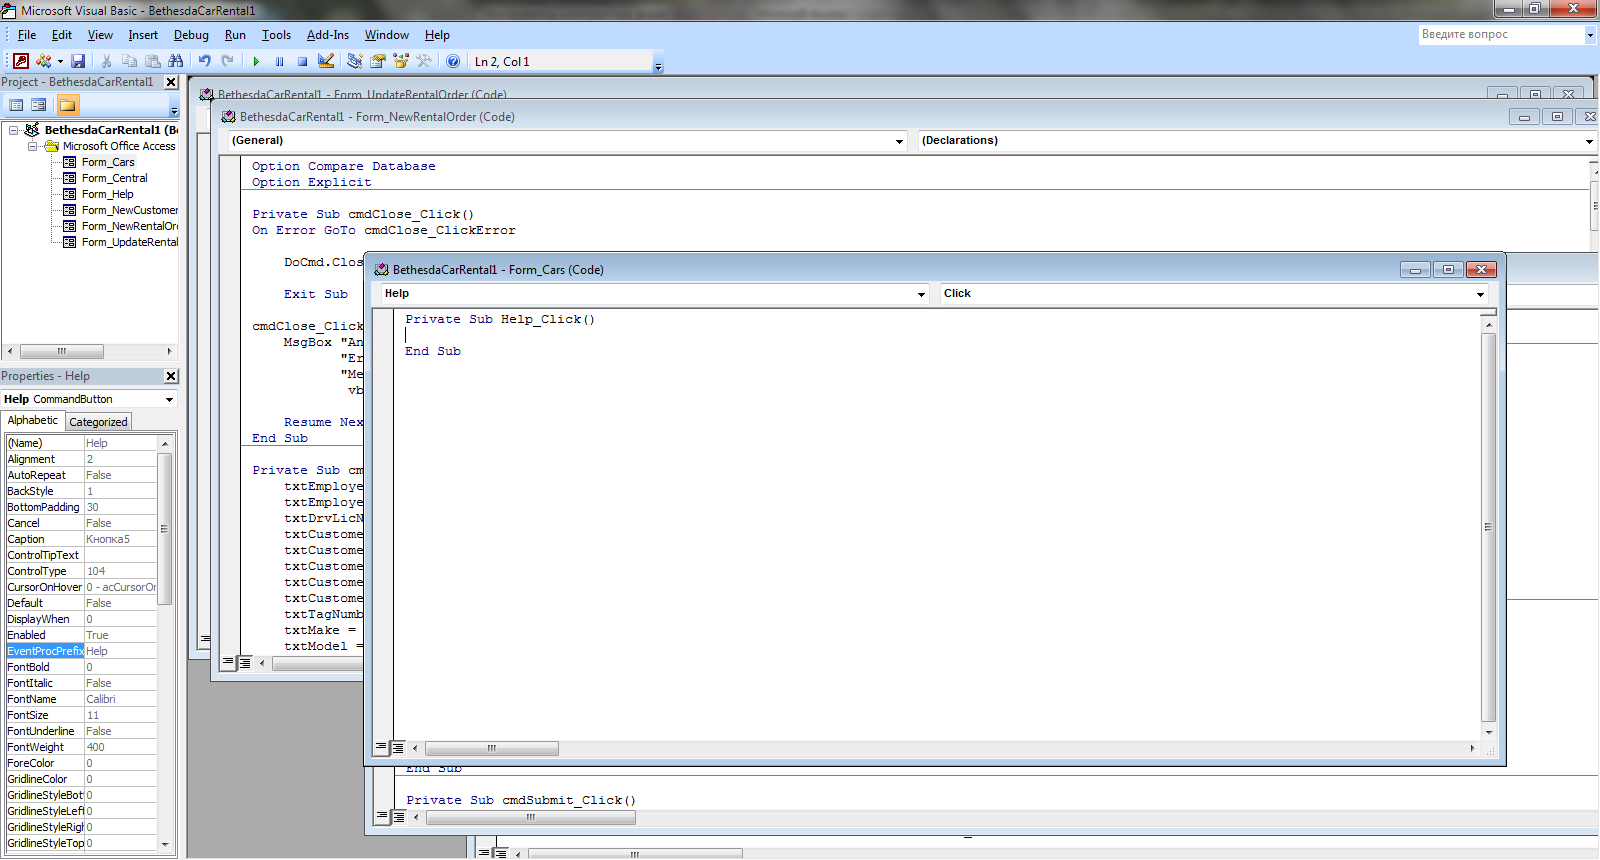The image size is (1600, 860).
Task: Open the Insert Module dropdown arrow
Action: point(60,62)
